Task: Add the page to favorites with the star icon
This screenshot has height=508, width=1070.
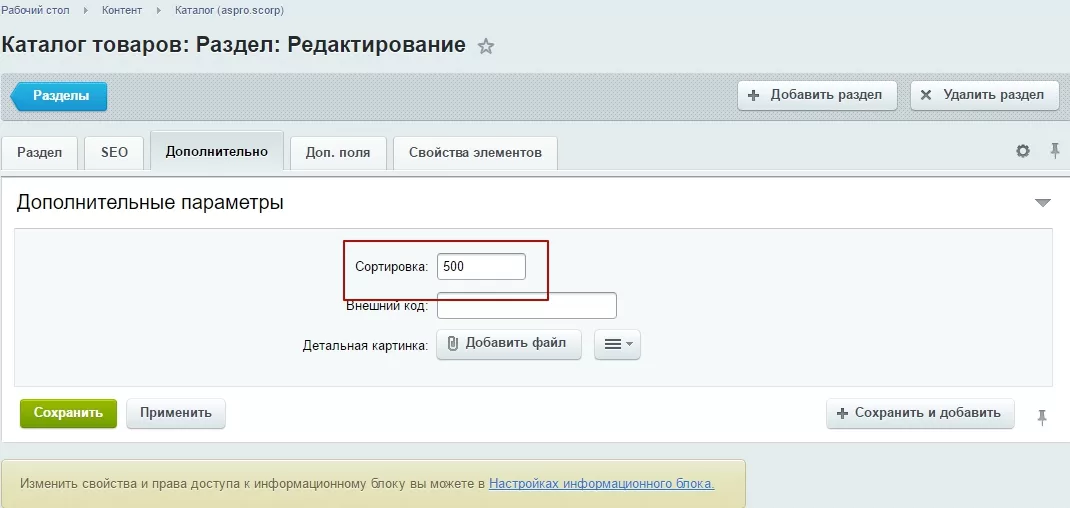Action: [485, 46]
